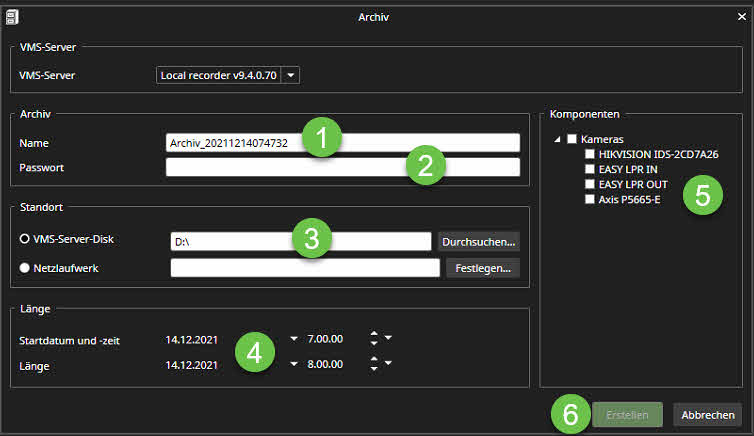Open the Startdatum date picker dropdown
This screenshot has height=436, width=754.
point(293,339)
